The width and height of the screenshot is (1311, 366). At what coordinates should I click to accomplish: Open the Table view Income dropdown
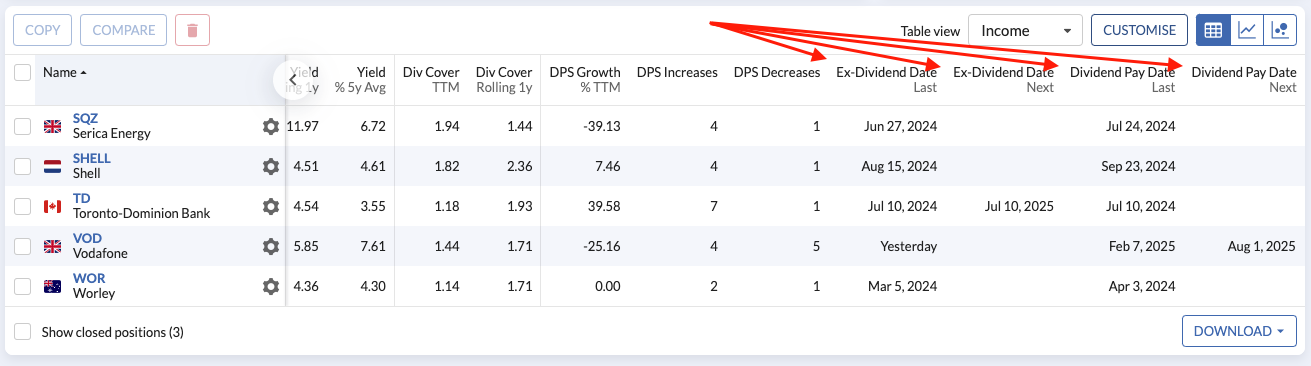[1025, 30]
